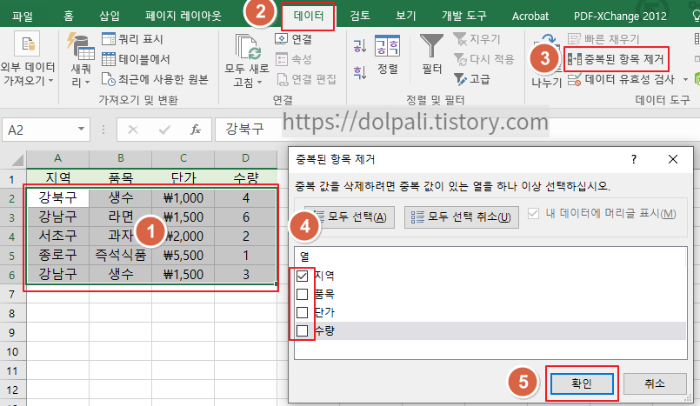Viewport: 700px width, 406px height.
Task: Click the formula bar cancel X icon
Action: point(133,130)
